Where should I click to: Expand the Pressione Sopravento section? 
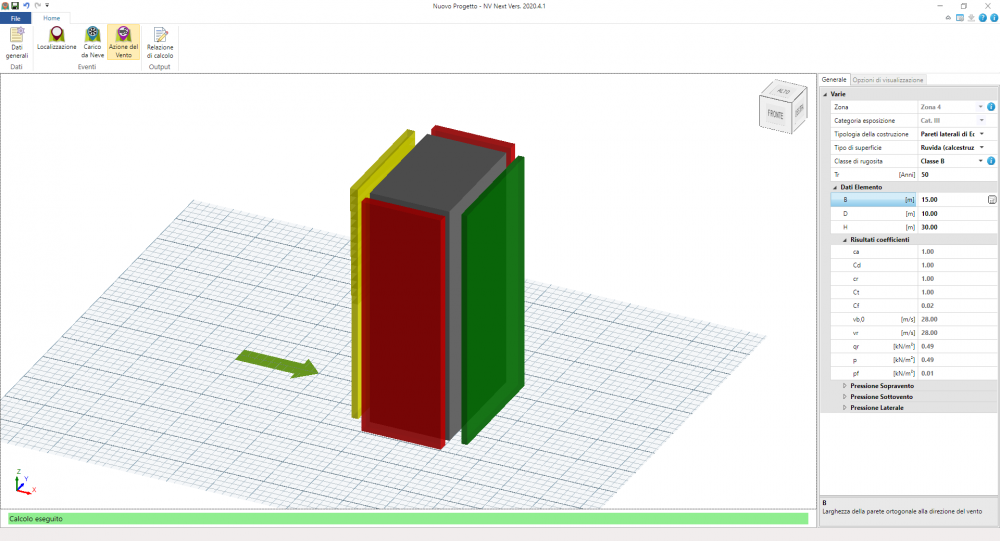[x=844, y=386]
